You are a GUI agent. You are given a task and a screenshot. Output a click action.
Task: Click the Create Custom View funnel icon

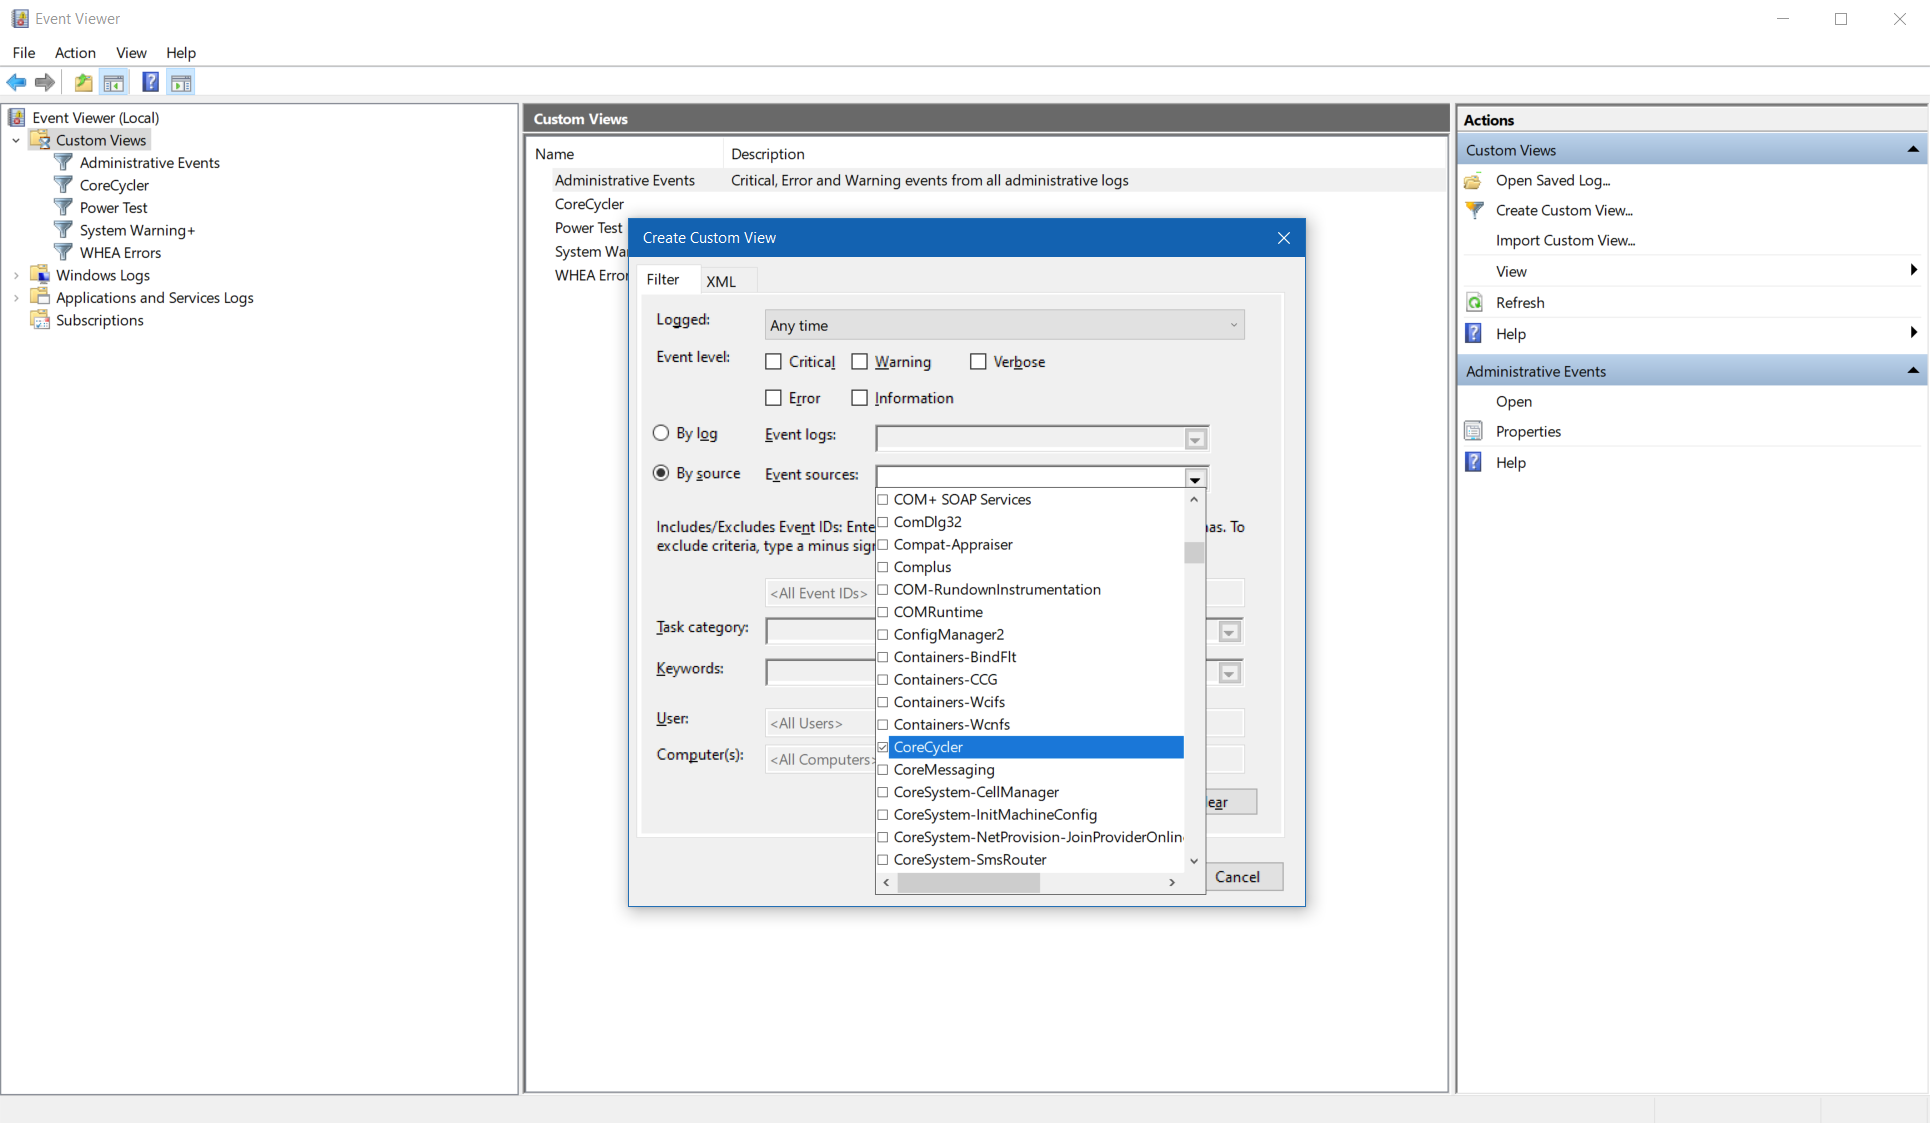point(1474,210)
